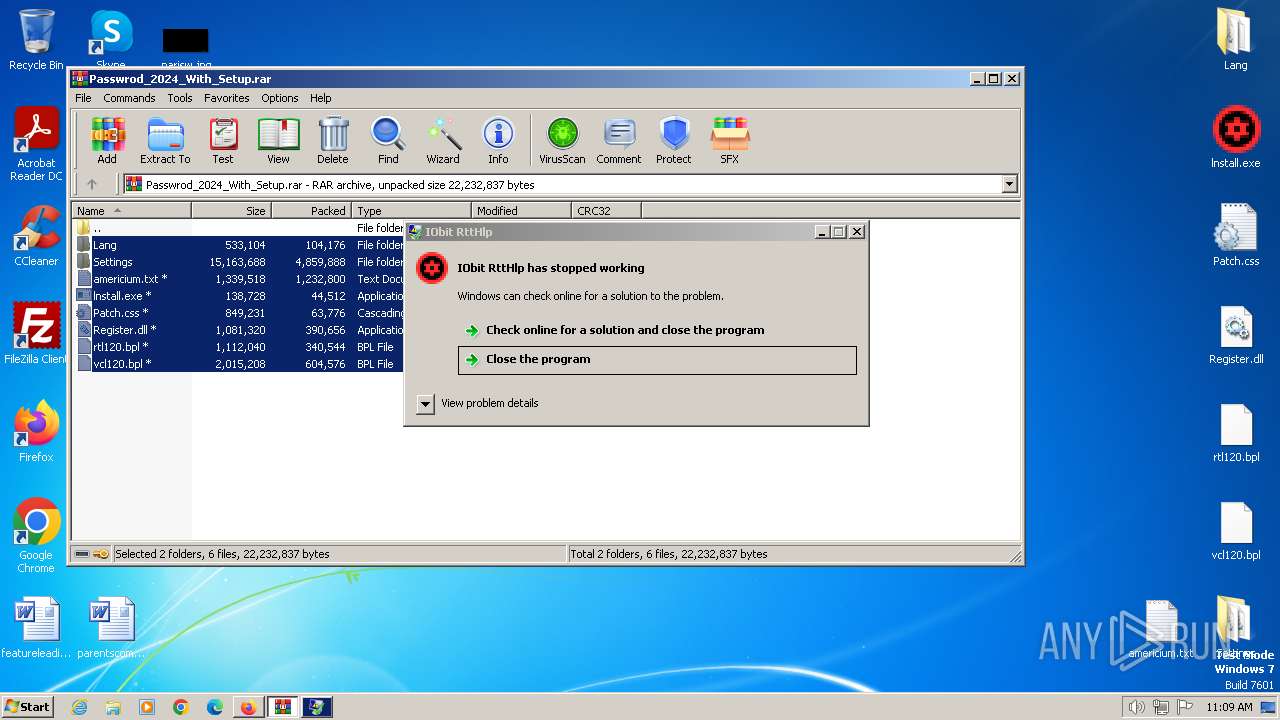Viewport: 1280px width, 720px height.
Task: Select the Register.dll desktop icon
Action: click(x=1236, y=334)
